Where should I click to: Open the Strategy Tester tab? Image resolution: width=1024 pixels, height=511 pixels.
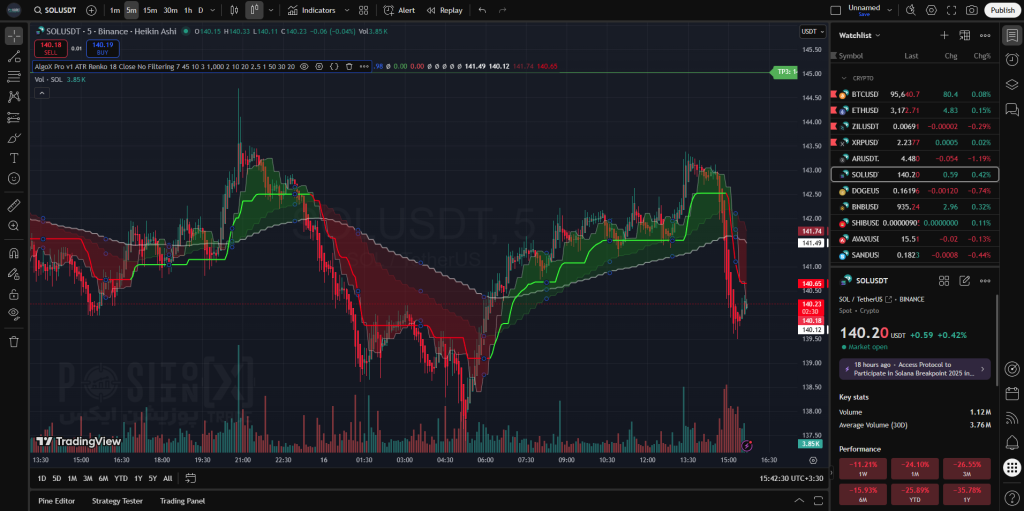(118, 501)
